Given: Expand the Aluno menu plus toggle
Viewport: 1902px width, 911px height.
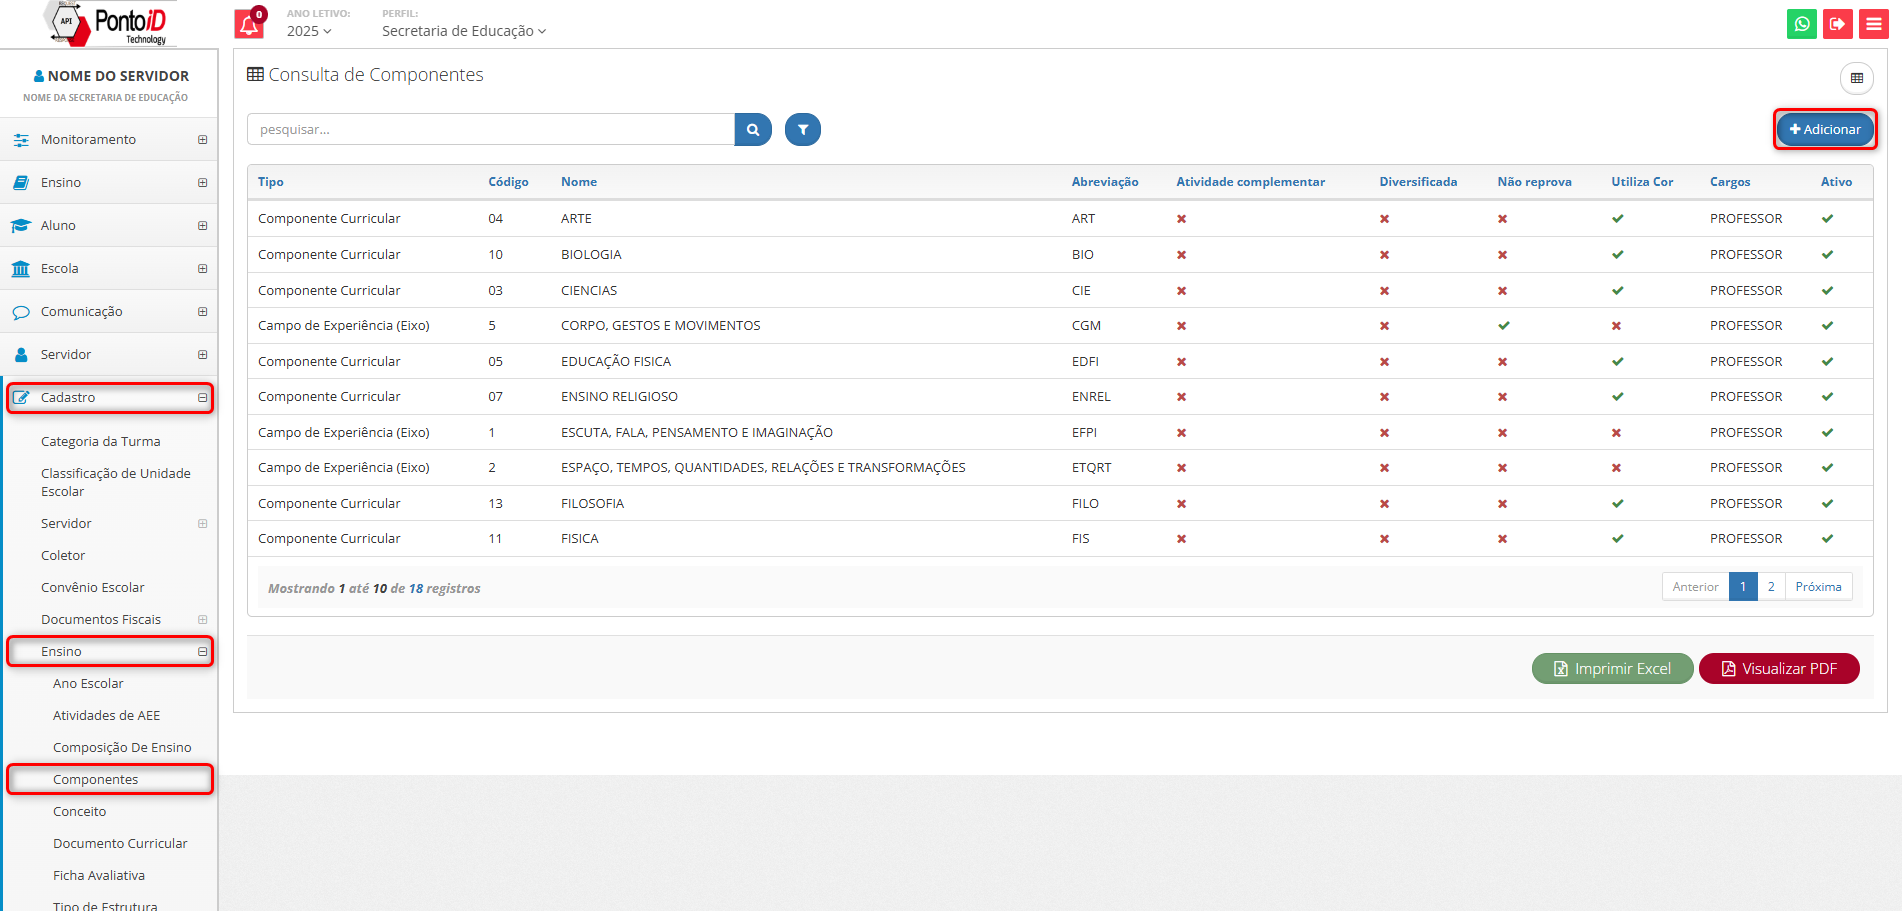Looking at the screenshot, I should 202,226.
